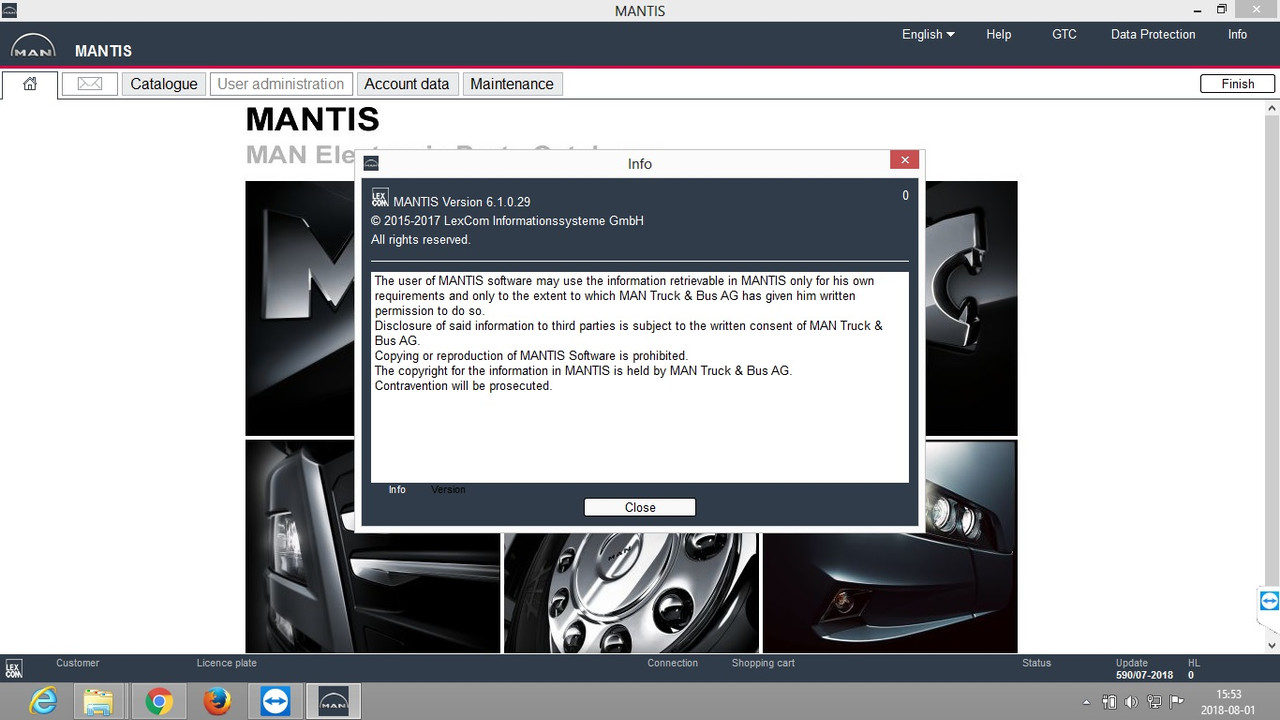Image resolution: width=1280 pixels, height=720 pixels.
Task: Open Internet Explorer from taskbar
Action: 43,701
